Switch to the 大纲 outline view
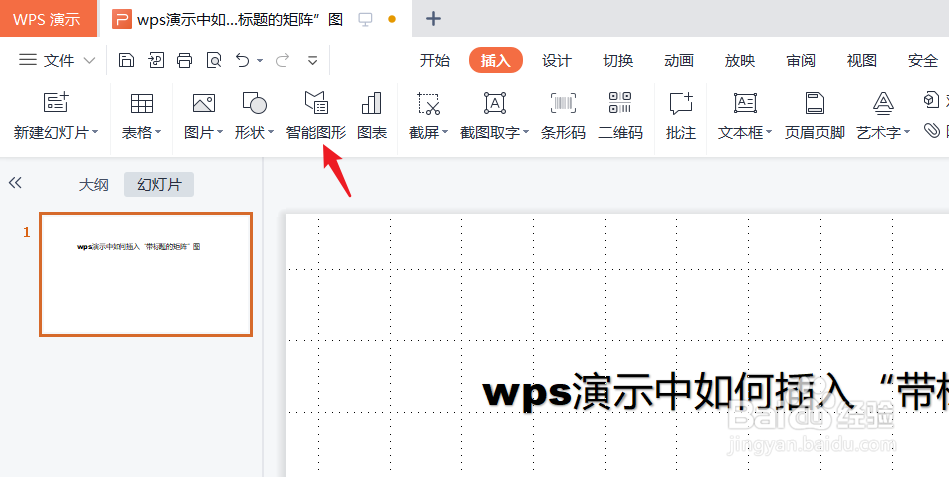Screen dimensions: 949x477 [x=94, y=185]
